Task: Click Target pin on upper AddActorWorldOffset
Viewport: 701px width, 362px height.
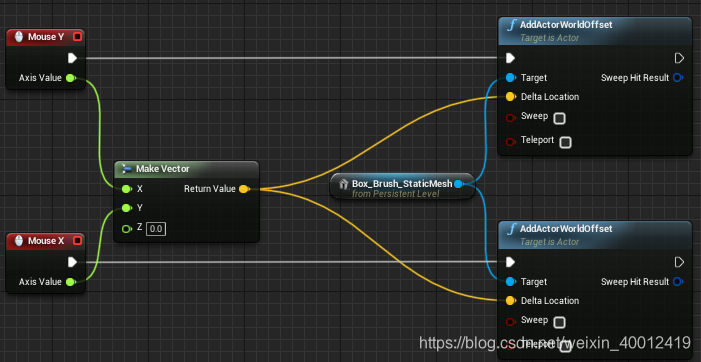Action: click(511, 78)
